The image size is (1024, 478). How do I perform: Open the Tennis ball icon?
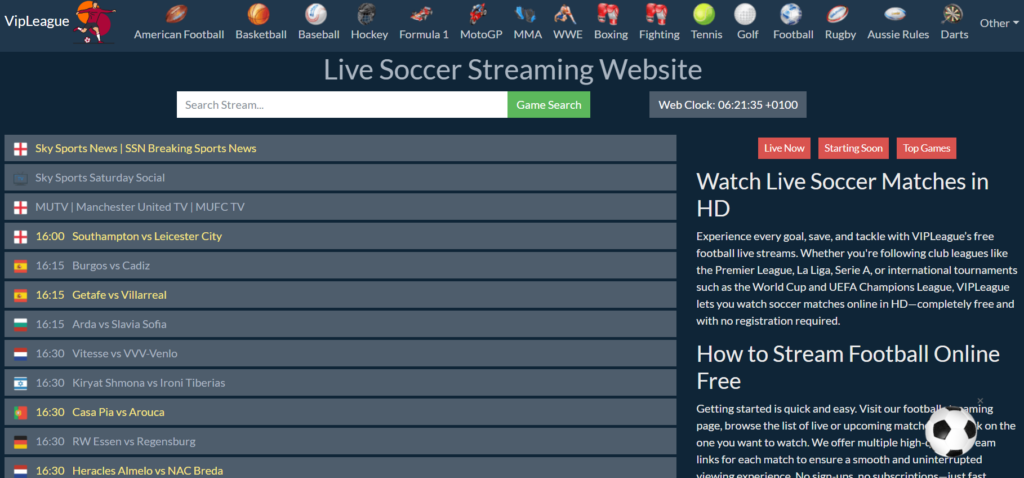(704, 14)
